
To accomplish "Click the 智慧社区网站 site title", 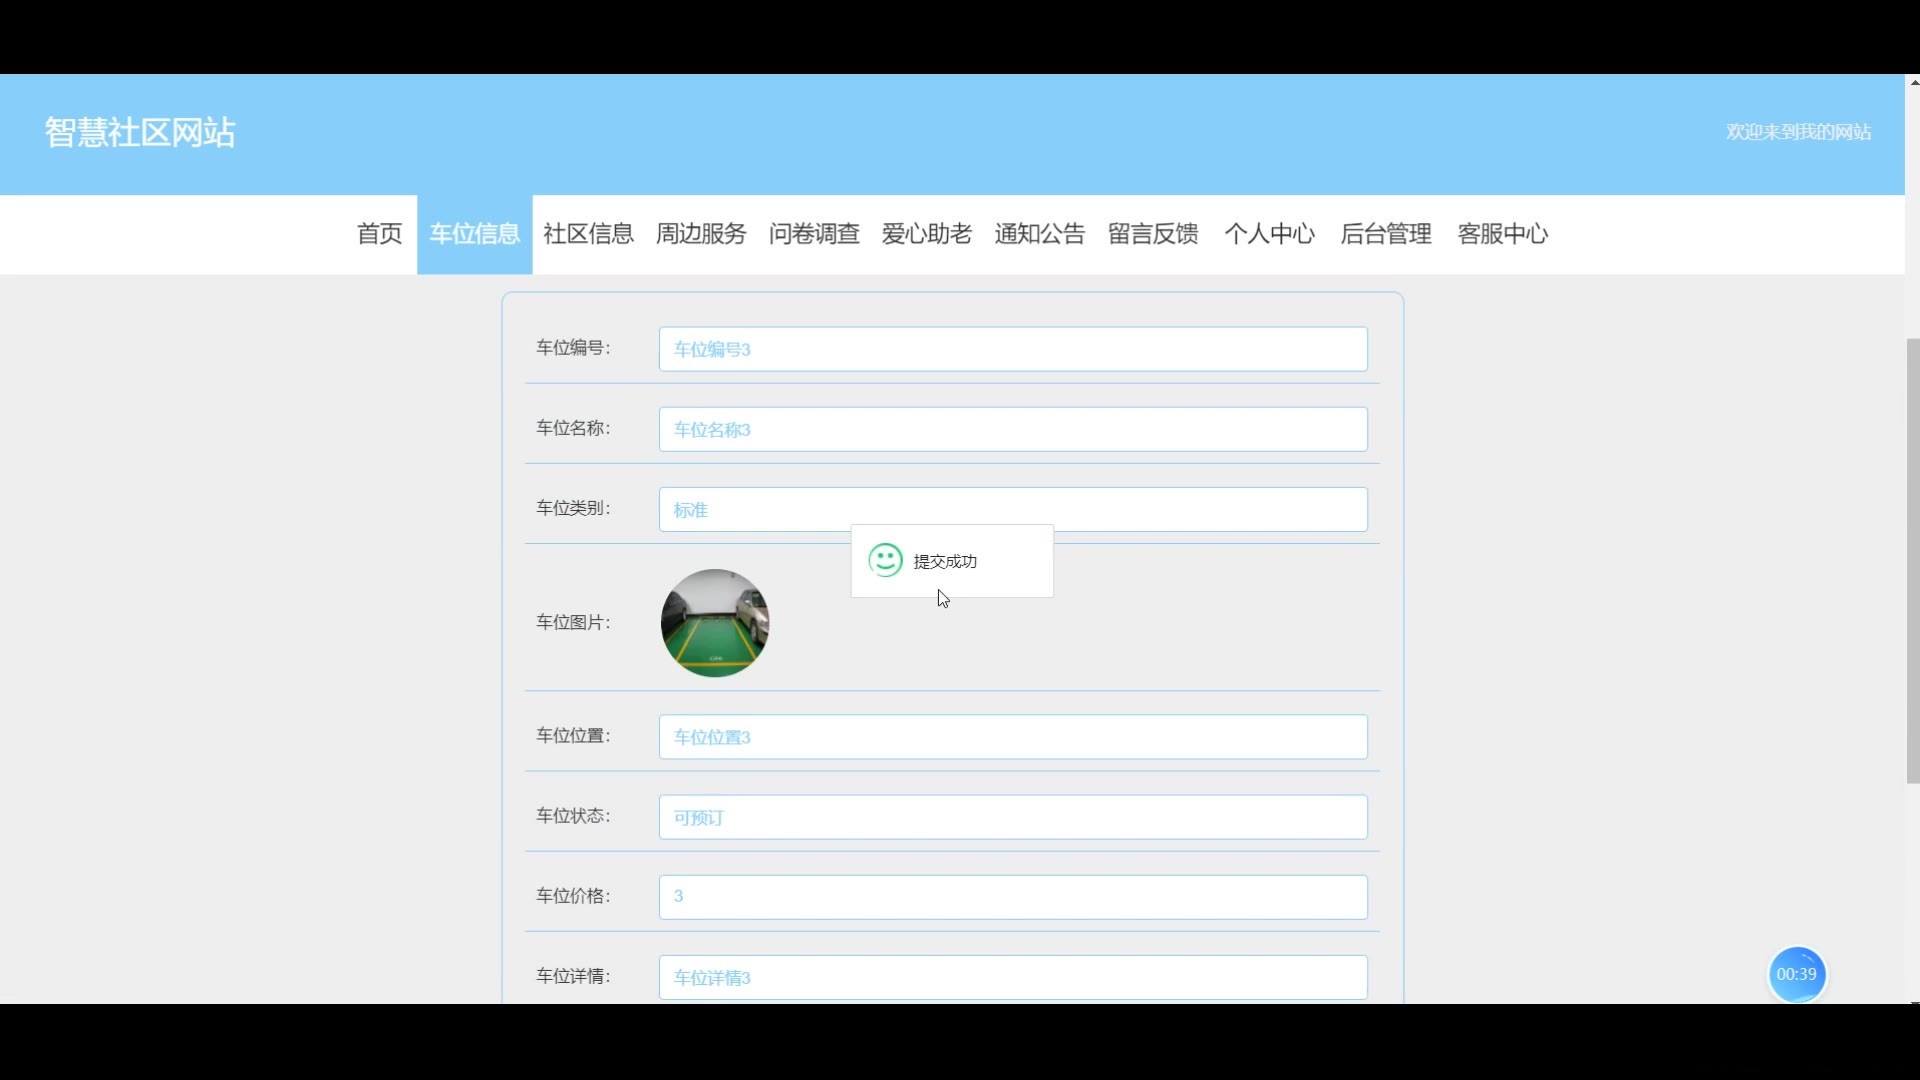I will 140,132.
